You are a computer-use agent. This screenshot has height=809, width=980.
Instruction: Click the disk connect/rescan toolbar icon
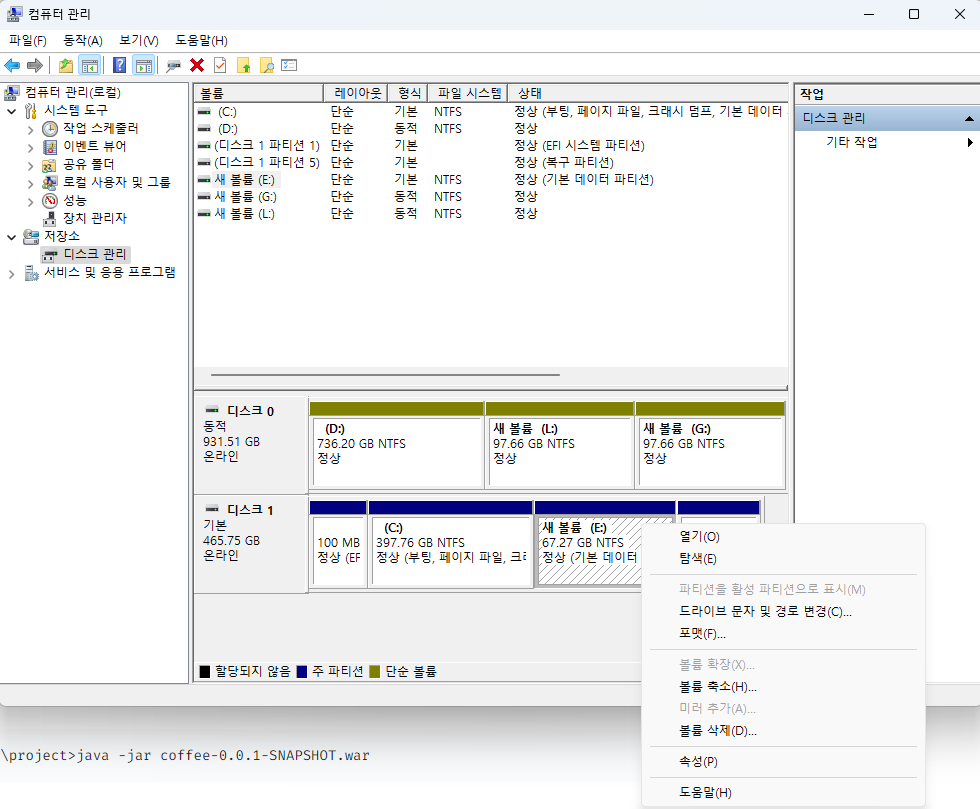click(x=173, y=65)
